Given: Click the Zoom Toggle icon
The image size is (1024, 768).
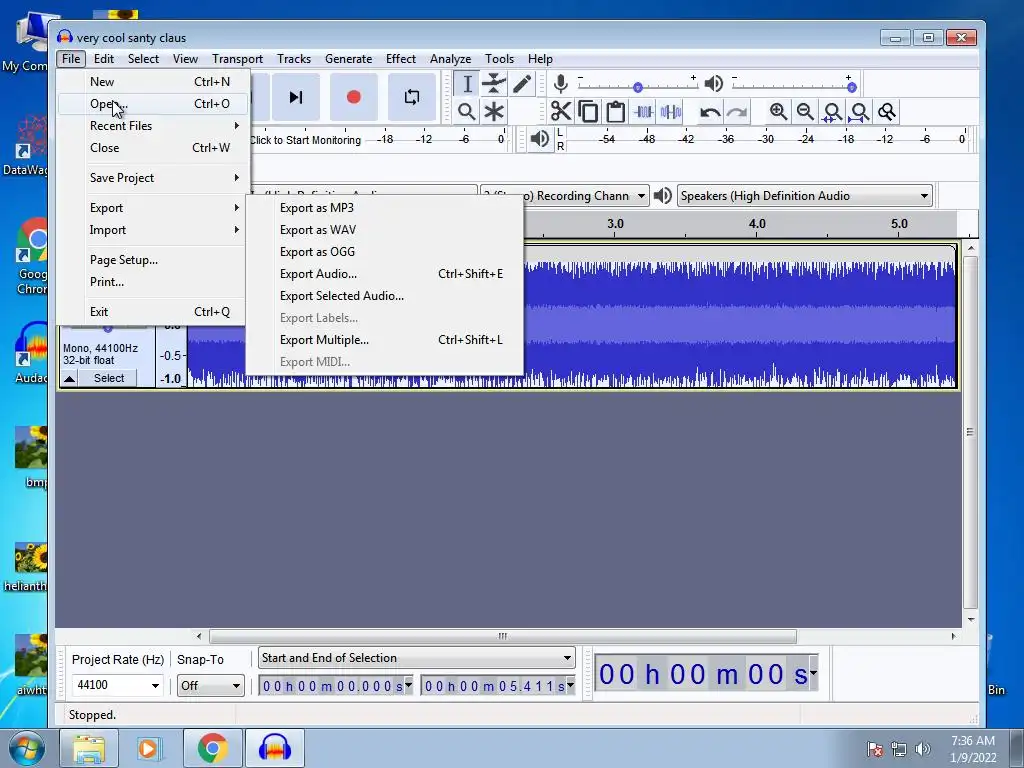Looking at the screenshot, I should 887,112.
